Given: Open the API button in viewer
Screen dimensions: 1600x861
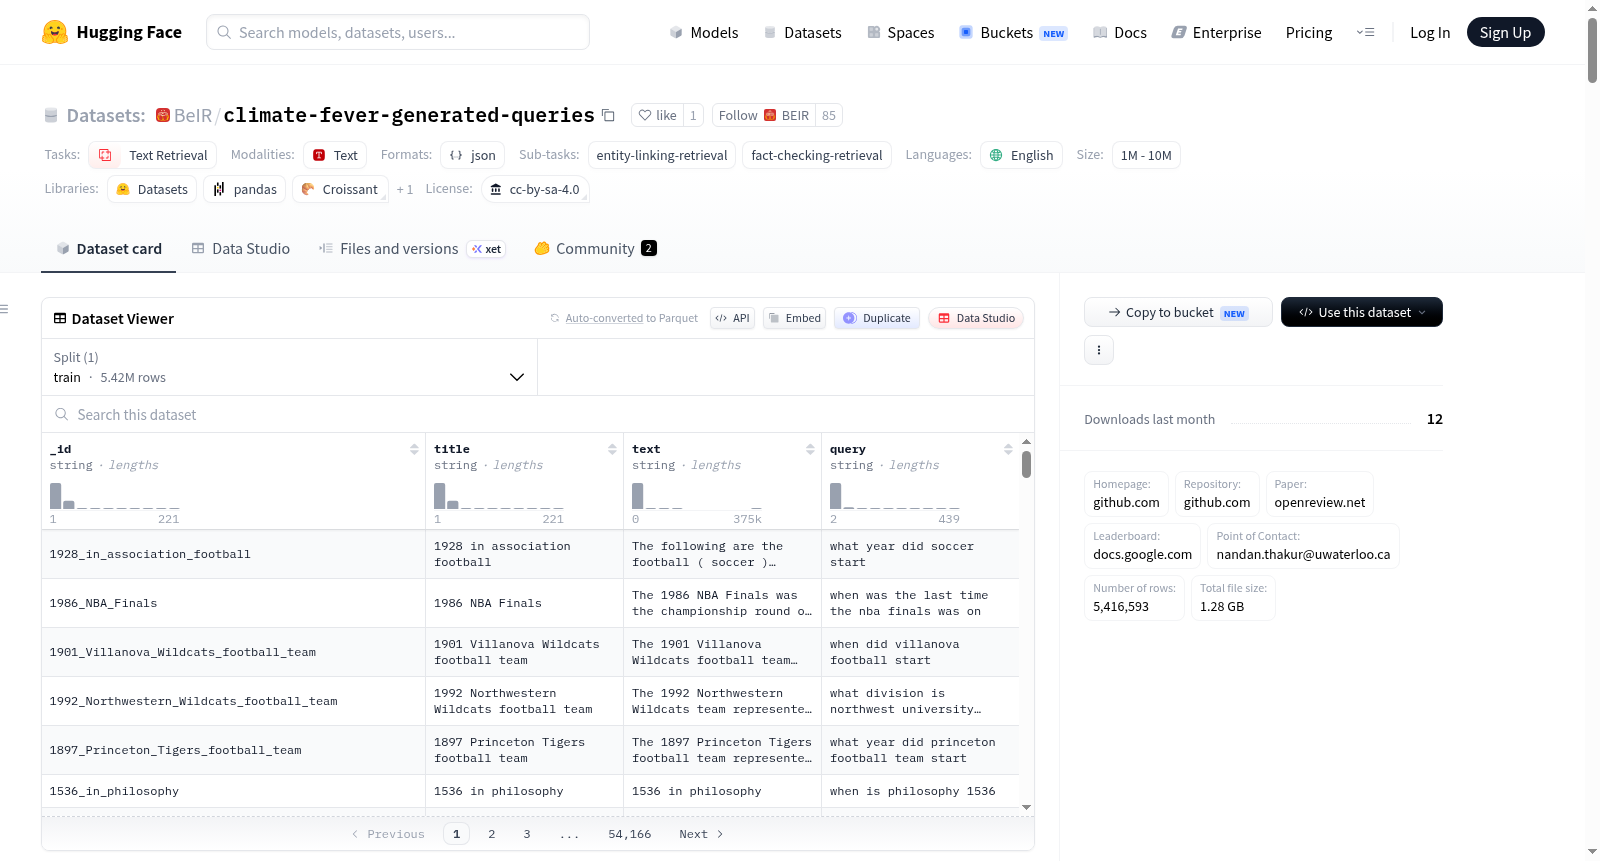Looking at the screenshot, I should pos(732,318).
